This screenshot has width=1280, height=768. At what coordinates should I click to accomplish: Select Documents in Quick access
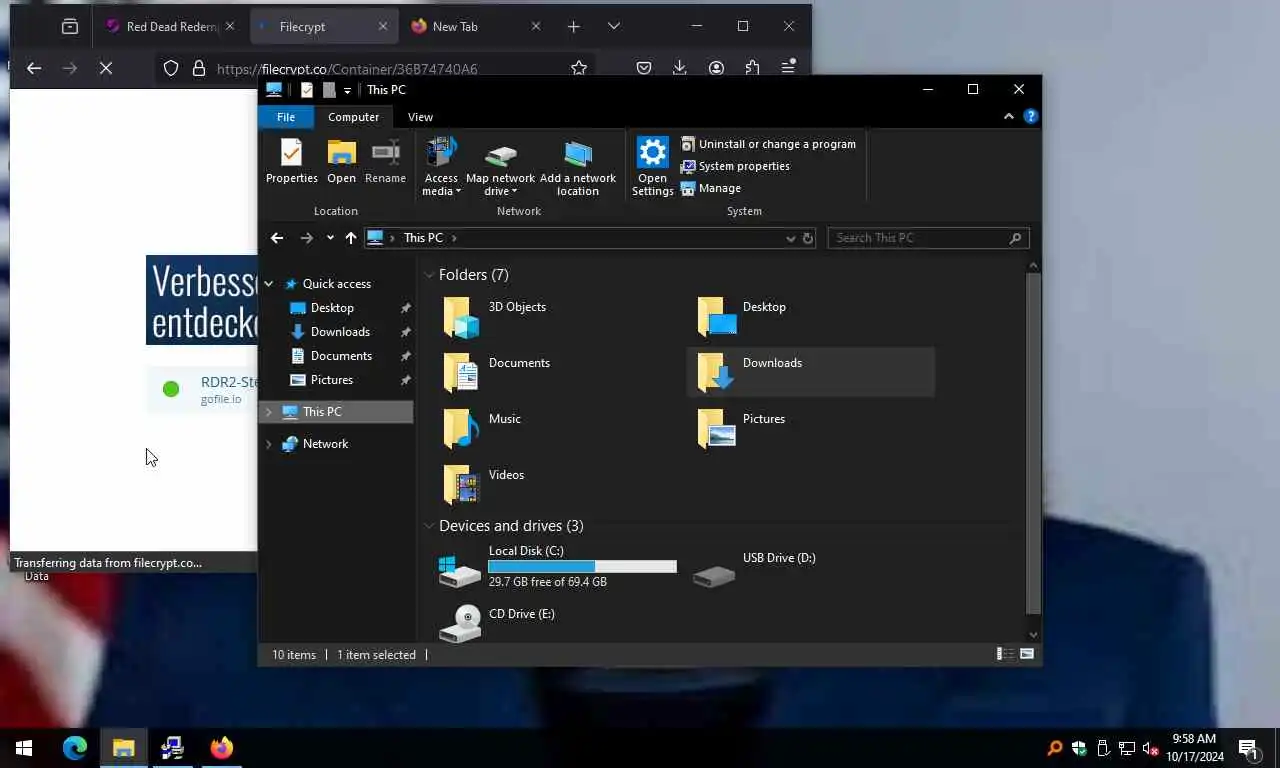341,356
